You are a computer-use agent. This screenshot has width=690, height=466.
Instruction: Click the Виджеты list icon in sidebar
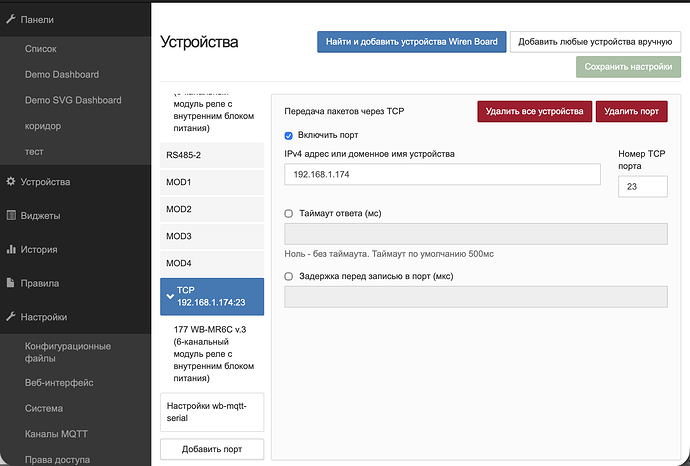coord(11,216)
